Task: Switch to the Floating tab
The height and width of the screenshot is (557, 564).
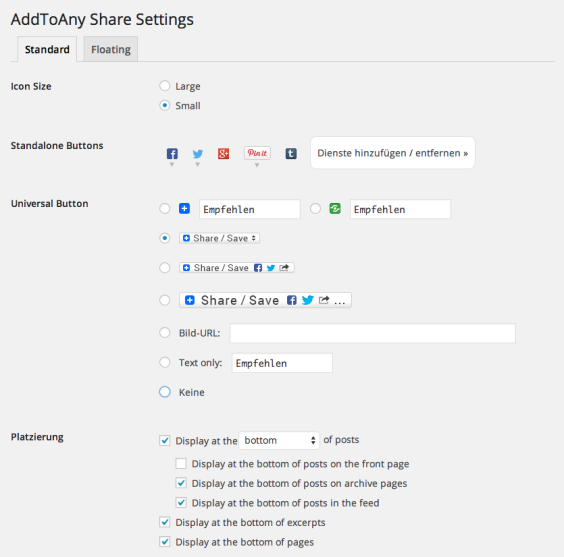Action: click(111, 49)
